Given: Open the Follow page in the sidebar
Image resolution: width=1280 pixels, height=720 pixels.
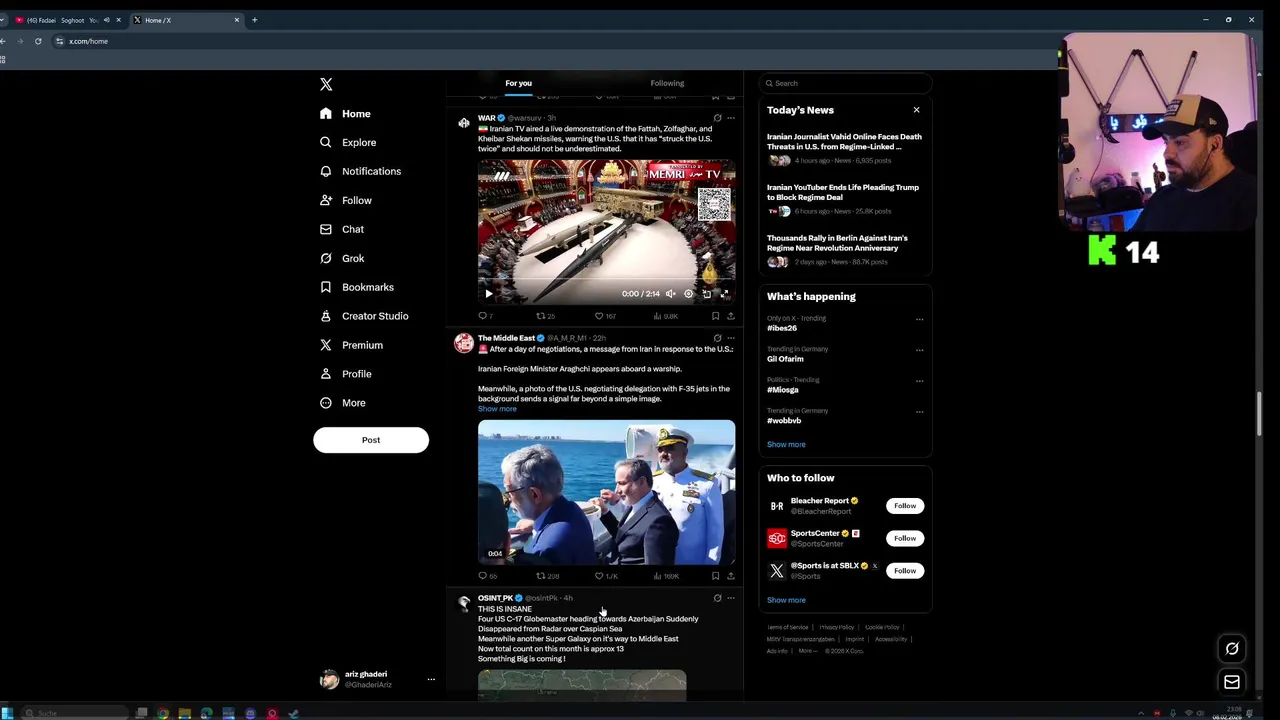Looking at the screenshot, I should [x=345, y=200].
